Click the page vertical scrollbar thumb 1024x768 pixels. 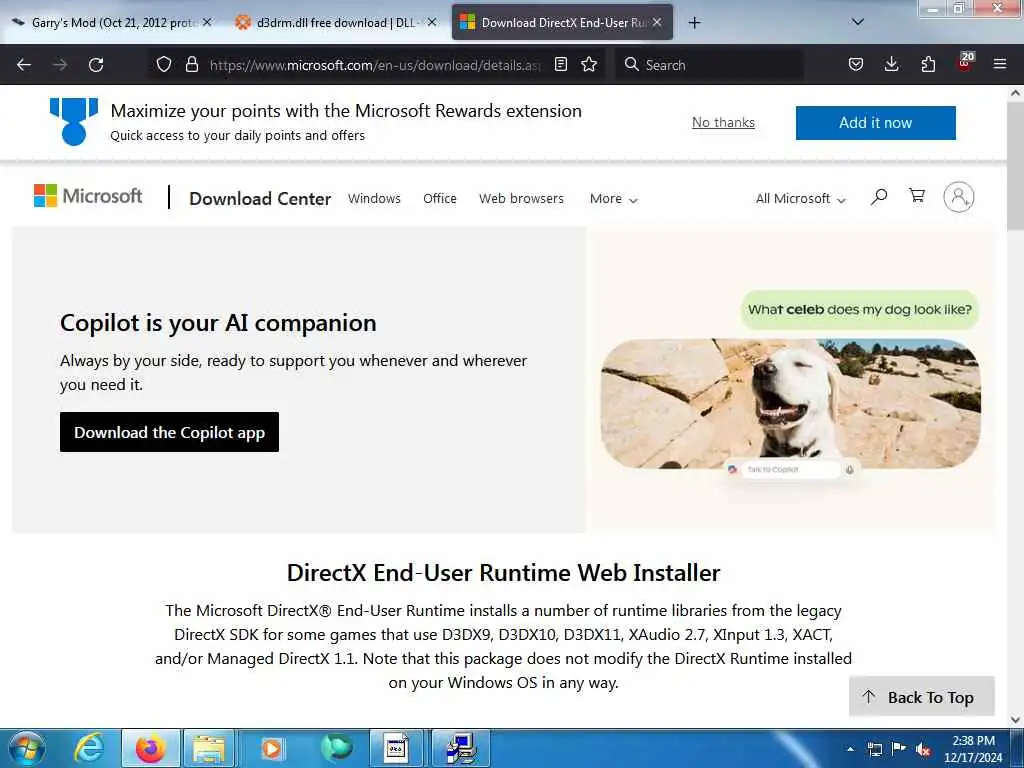click(x=1015, y=165)
